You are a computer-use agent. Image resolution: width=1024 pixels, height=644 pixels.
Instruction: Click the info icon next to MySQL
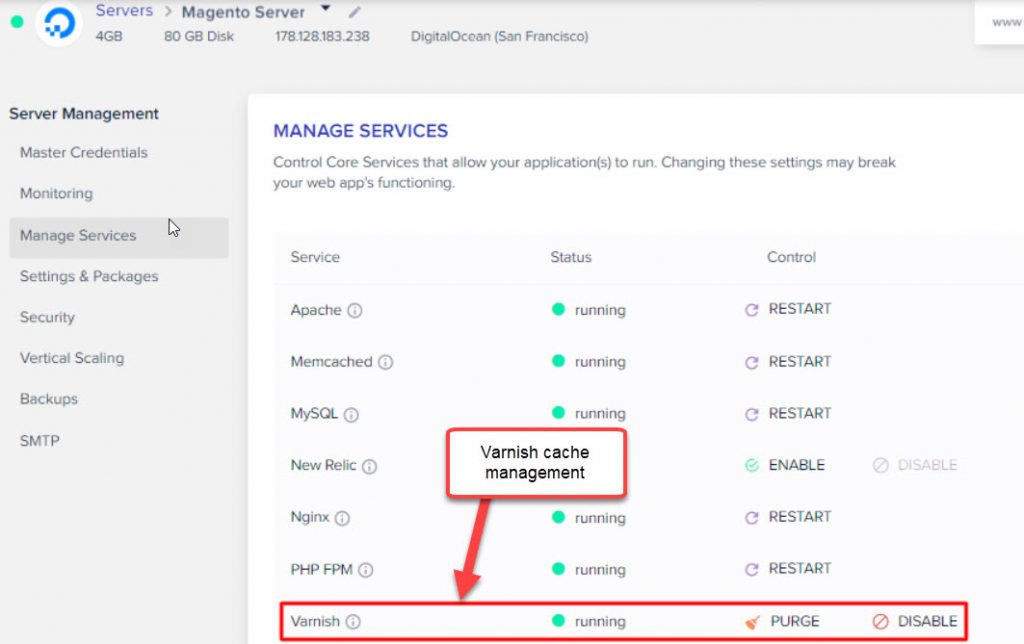(x=351, y=414)
